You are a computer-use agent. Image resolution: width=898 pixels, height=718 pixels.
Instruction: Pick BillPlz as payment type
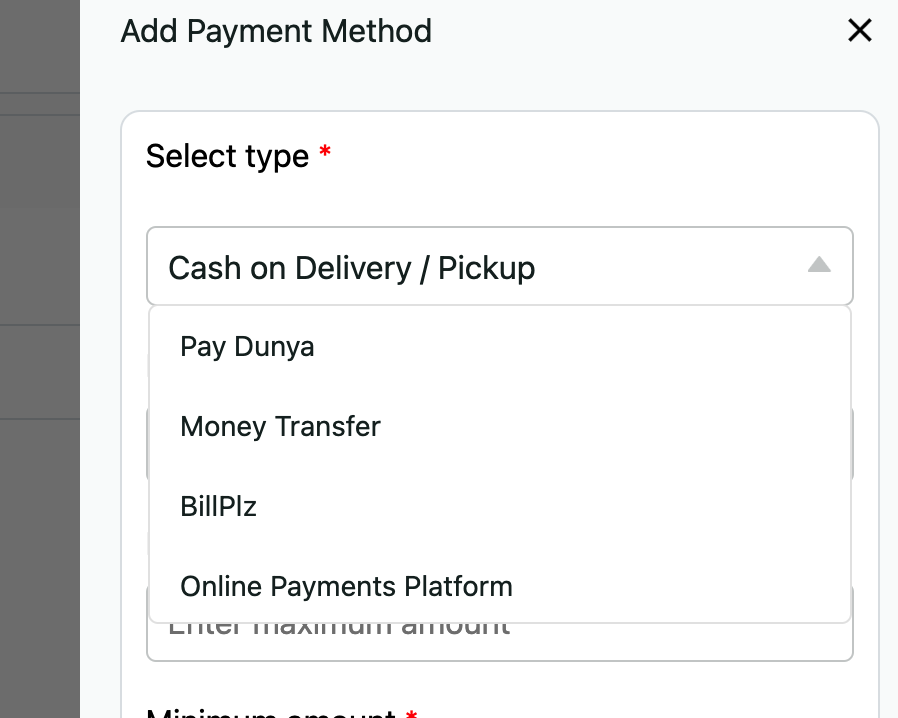(218, 507)
